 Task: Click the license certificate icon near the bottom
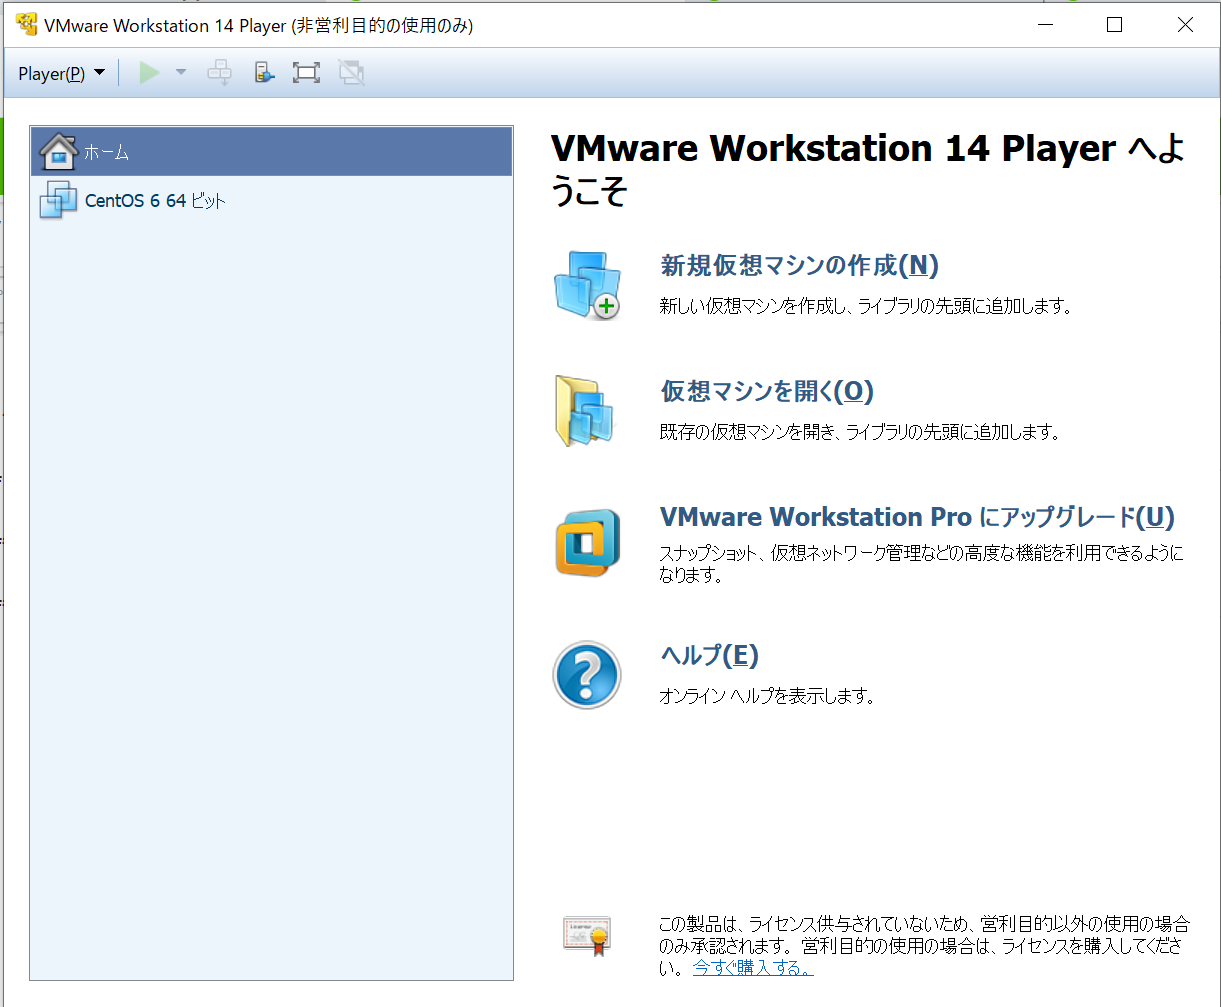tap(586, 936)
